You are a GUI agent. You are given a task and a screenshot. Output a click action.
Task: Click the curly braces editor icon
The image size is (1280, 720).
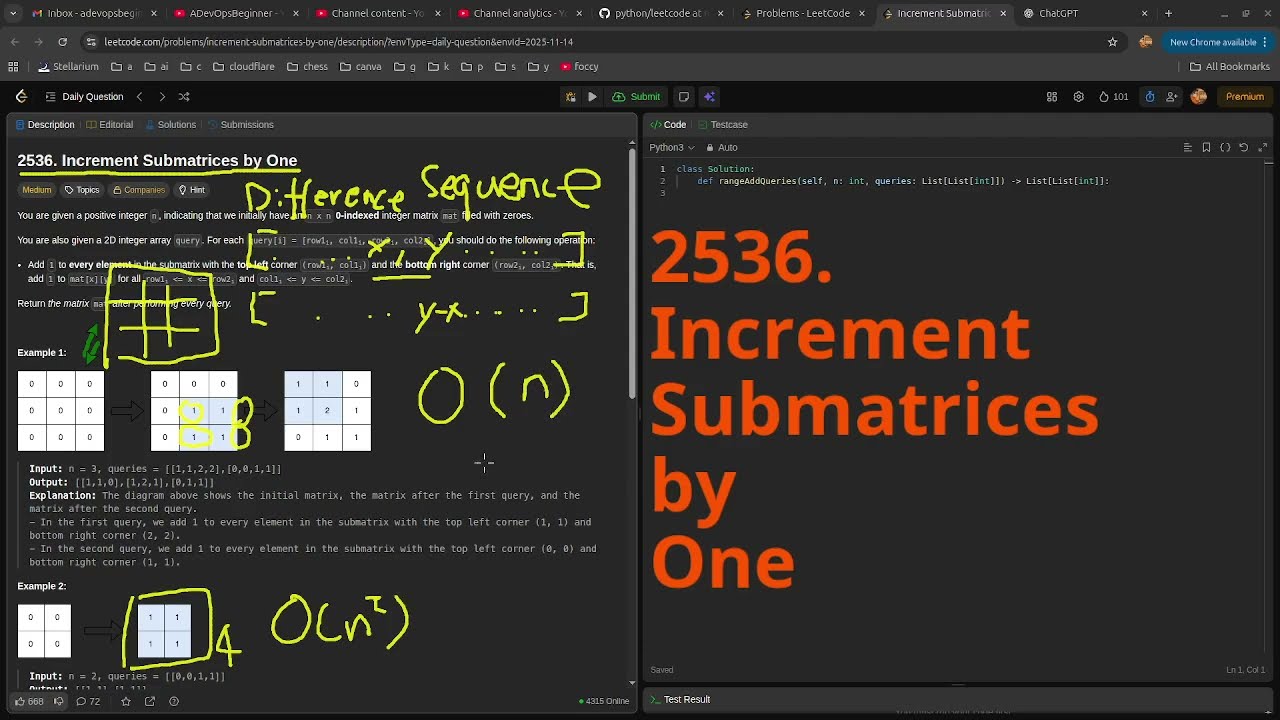point(1225,148)
